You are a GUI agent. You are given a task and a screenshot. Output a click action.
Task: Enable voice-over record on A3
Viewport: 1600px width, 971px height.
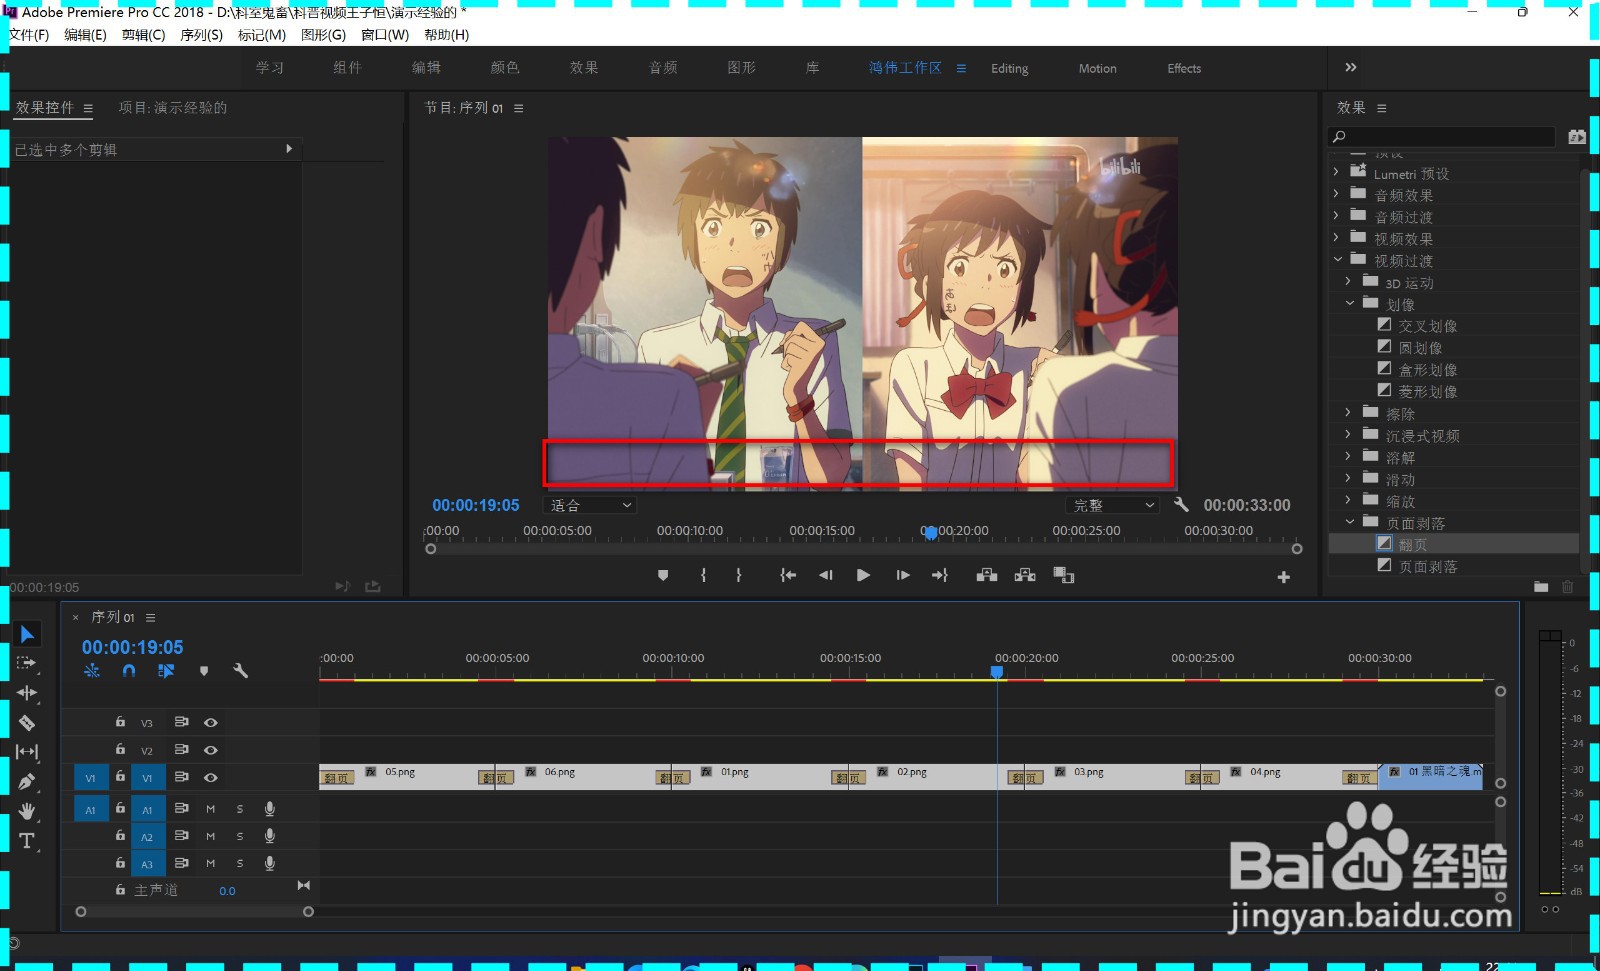pyautogui.click(x=269, y=863)
